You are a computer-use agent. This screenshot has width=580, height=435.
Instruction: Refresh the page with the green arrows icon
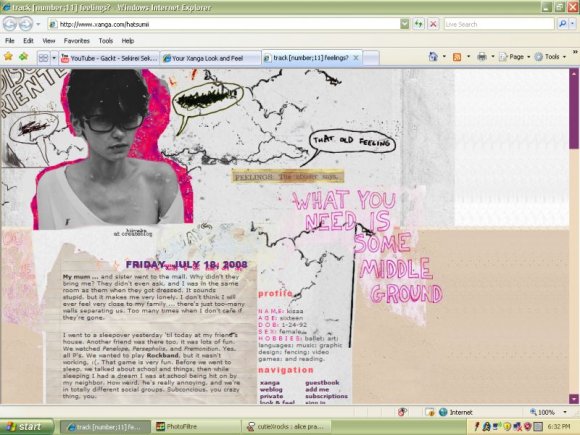[x=418, y=24]
